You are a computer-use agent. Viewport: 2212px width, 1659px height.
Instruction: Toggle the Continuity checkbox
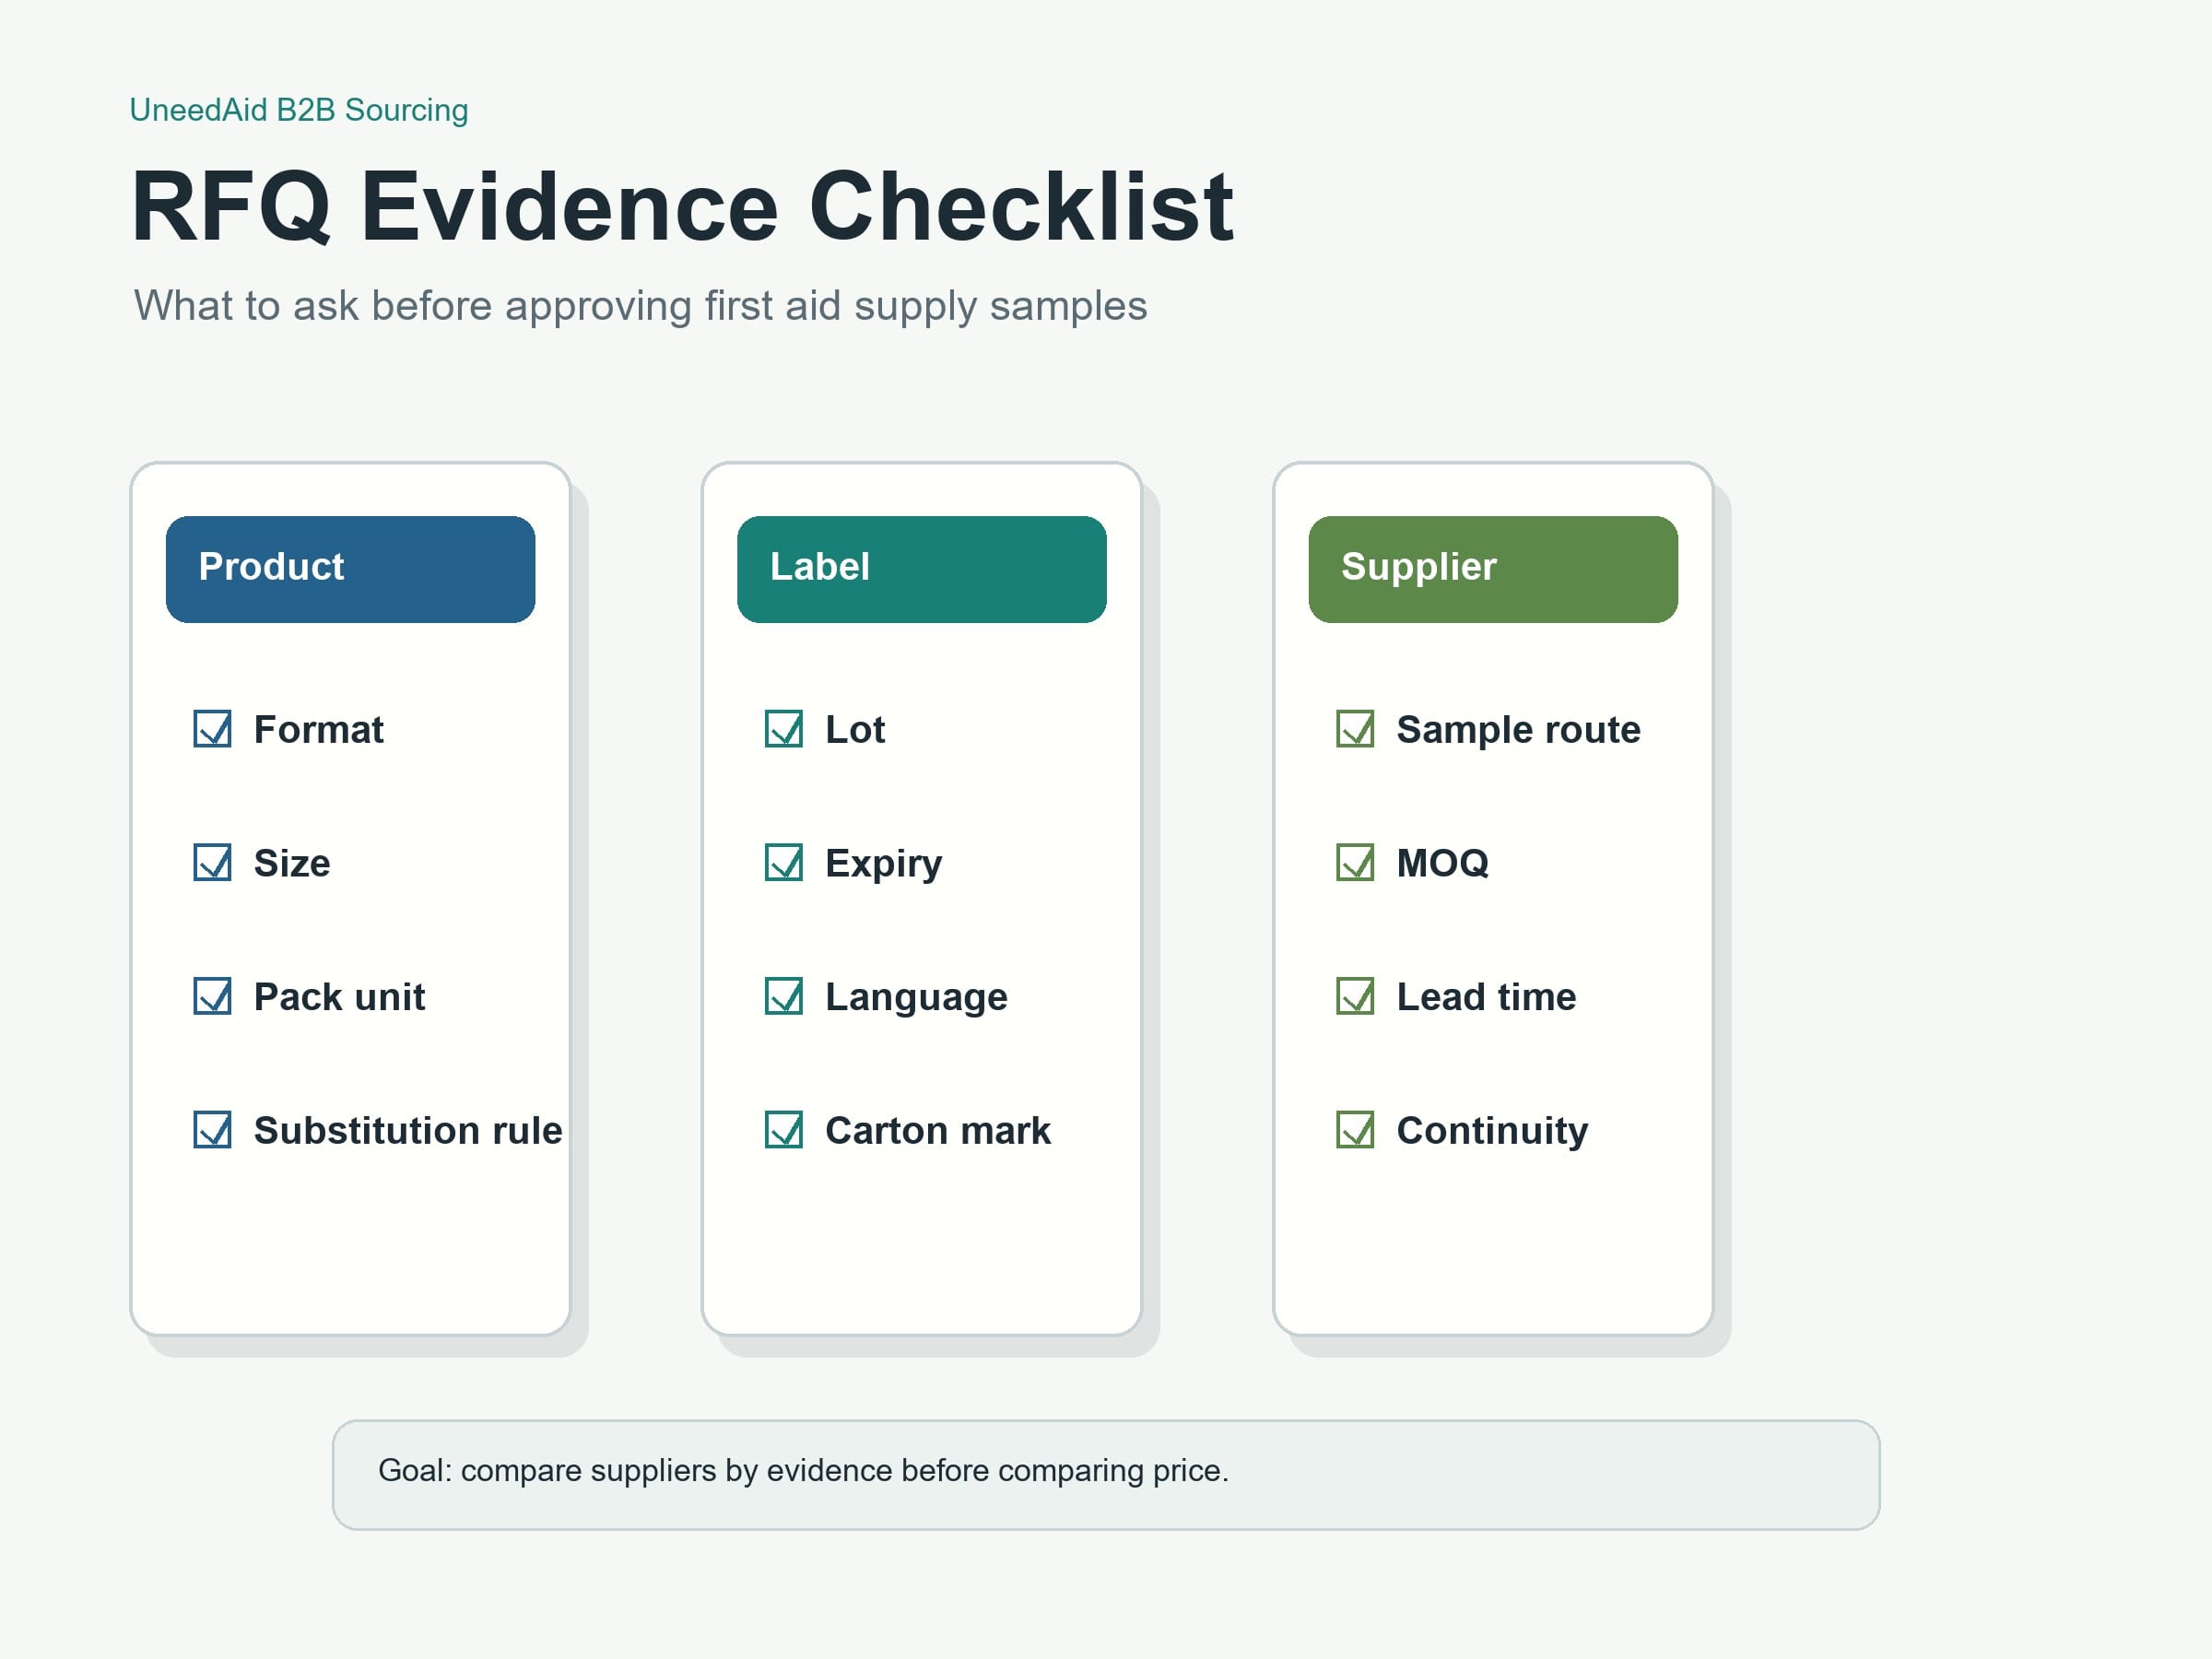coord(1355,1130)
